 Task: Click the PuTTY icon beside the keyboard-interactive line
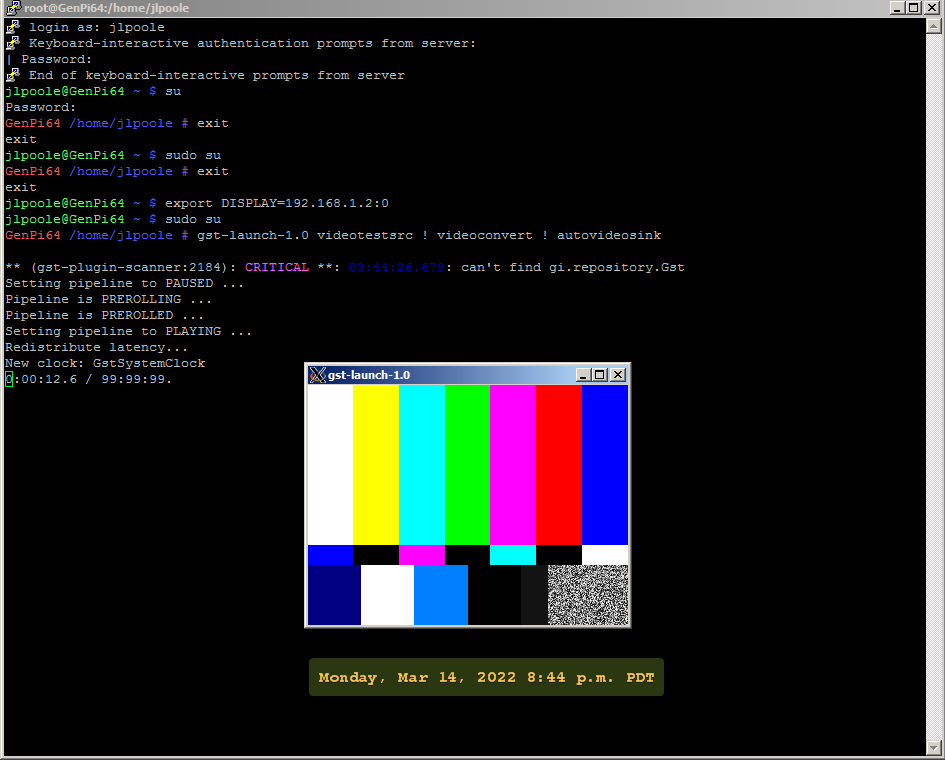point(10,43)
